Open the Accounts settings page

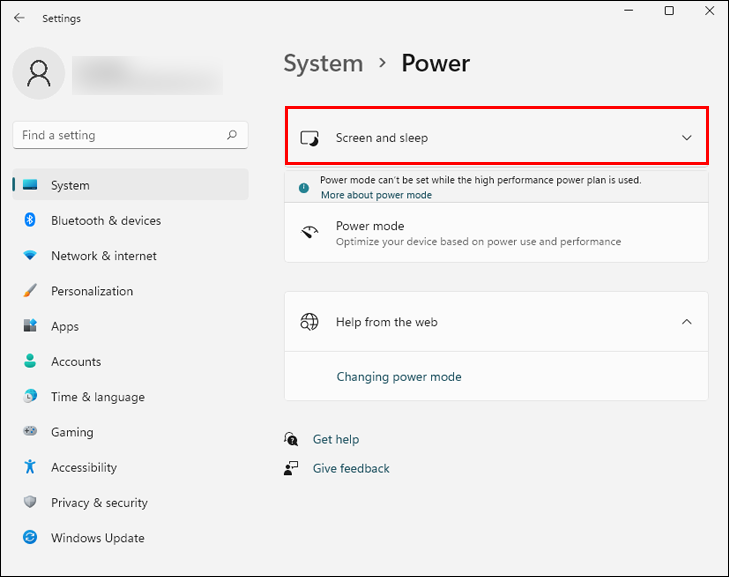tap(76, 362)
